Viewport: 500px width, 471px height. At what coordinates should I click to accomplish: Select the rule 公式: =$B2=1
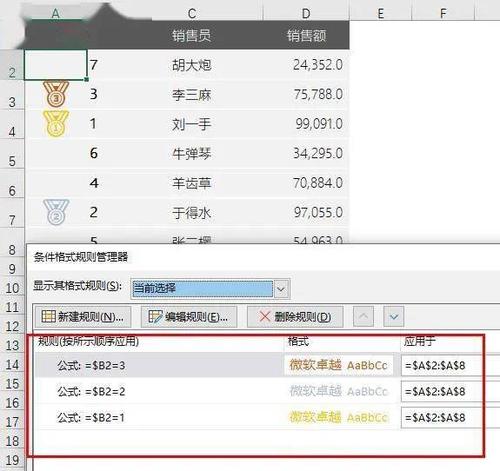(159, 417)
